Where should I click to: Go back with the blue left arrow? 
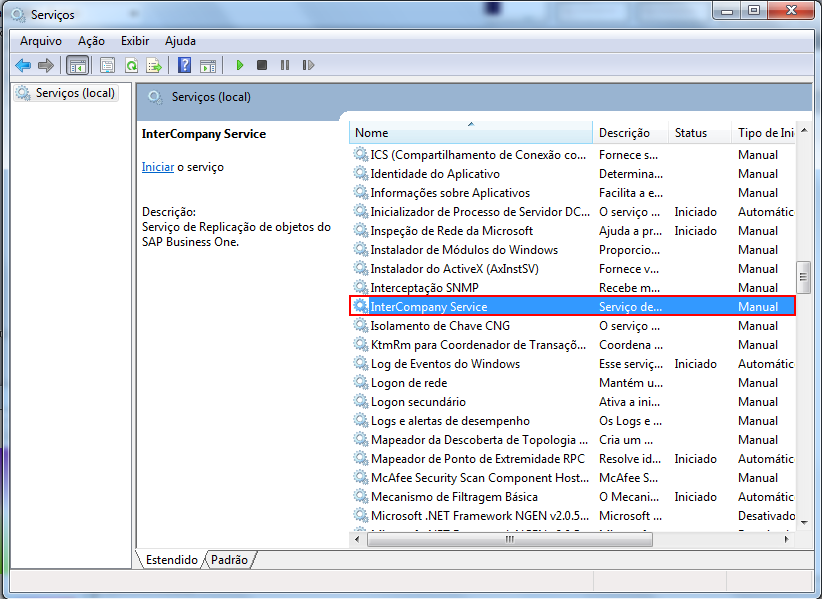coord(23,66)
